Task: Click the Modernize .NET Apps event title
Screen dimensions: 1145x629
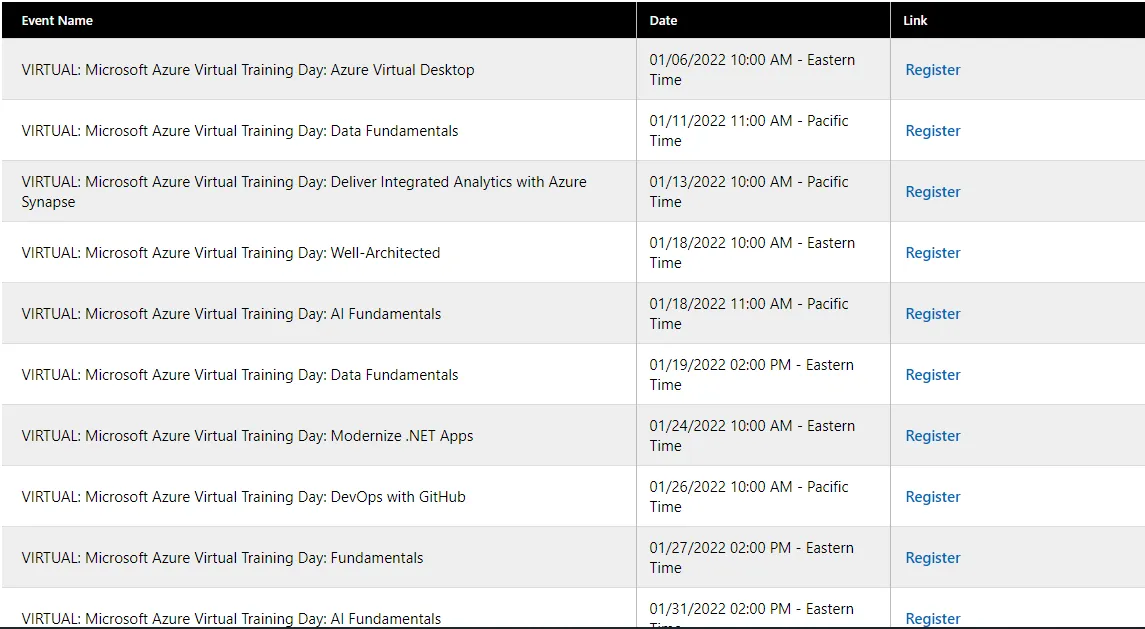Action: point(247,436)
